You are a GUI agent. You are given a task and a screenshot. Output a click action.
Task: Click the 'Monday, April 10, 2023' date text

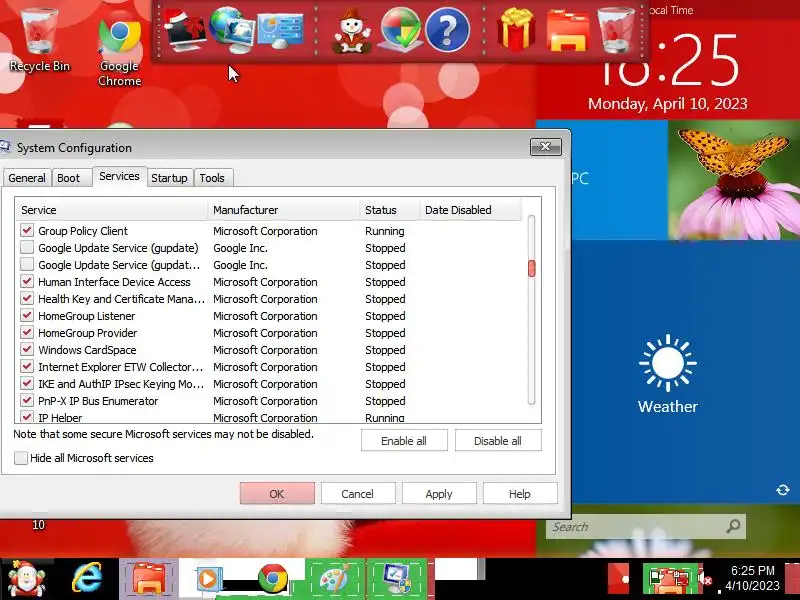[667, 104]
